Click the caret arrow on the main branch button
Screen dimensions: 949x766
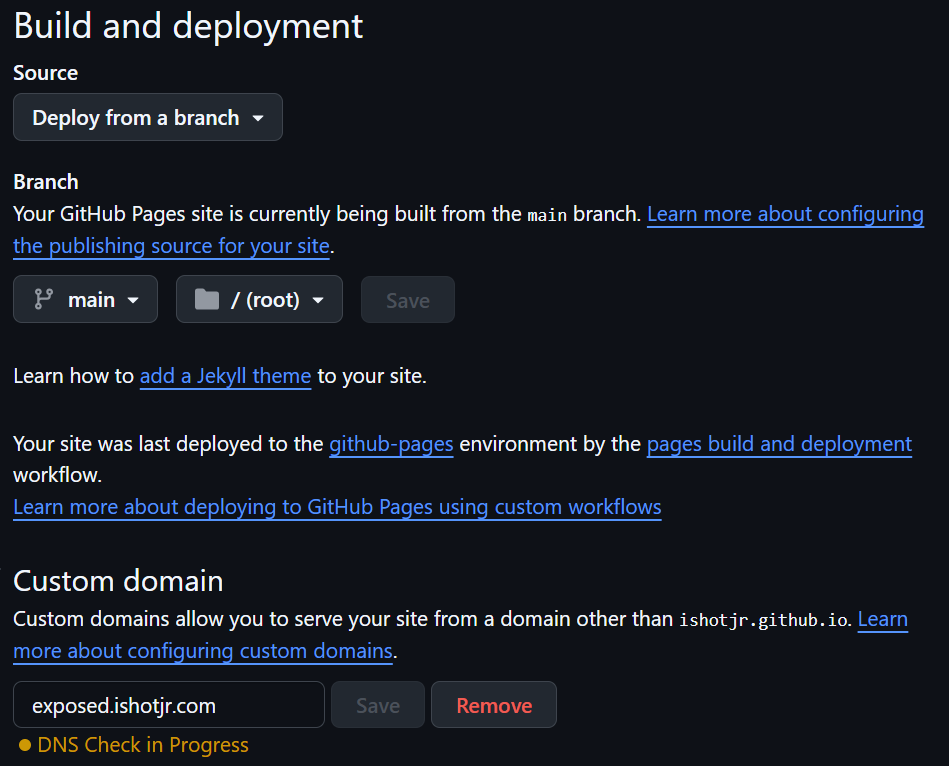click(x=133, y=300)
